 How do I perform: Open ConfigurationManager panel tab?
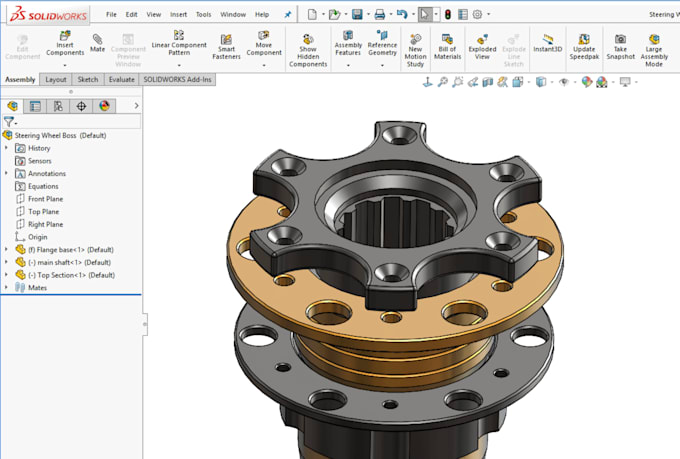58,106
